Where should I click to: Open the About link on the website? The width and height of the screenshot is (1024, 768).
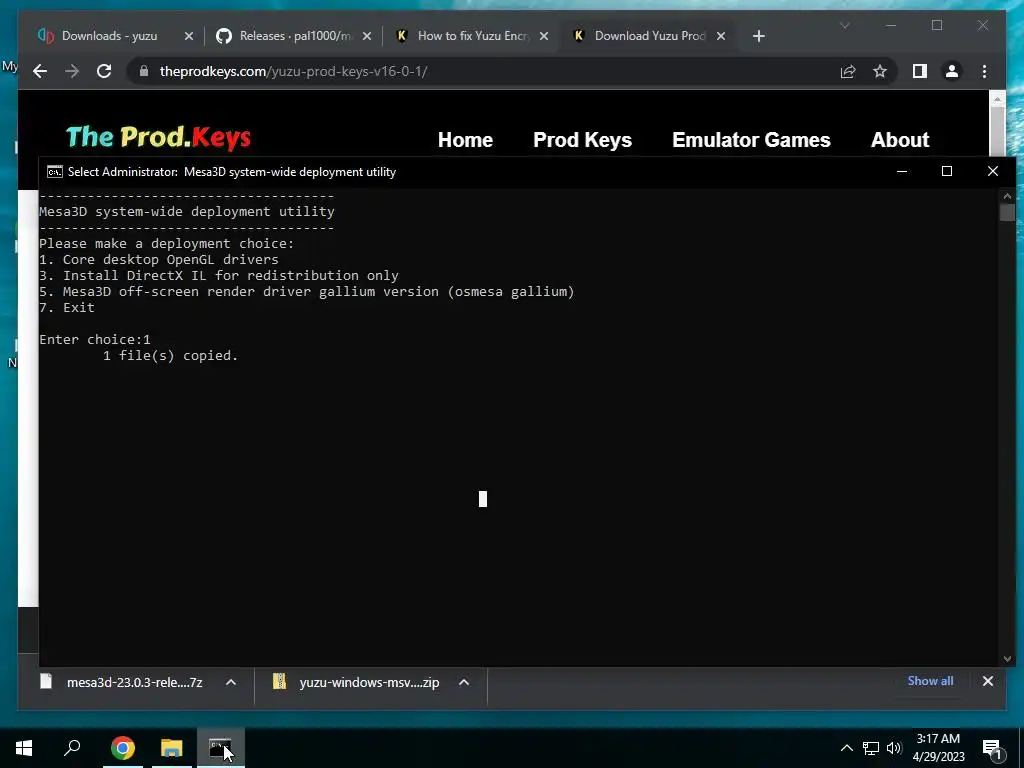[x=900, y=140]
